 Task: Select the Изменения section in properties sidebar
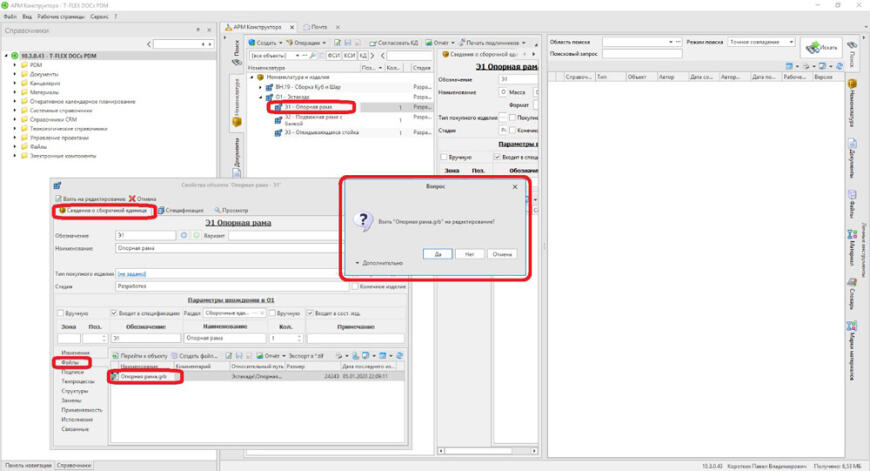[x=75, y=353]
